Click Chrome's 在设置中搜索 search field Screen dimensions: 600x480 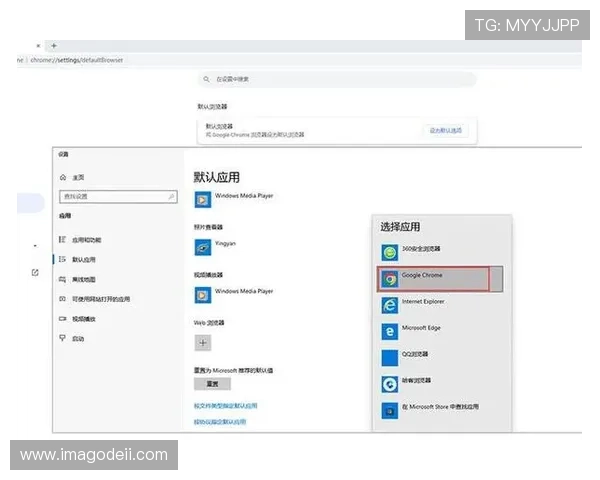click(337, 79)
